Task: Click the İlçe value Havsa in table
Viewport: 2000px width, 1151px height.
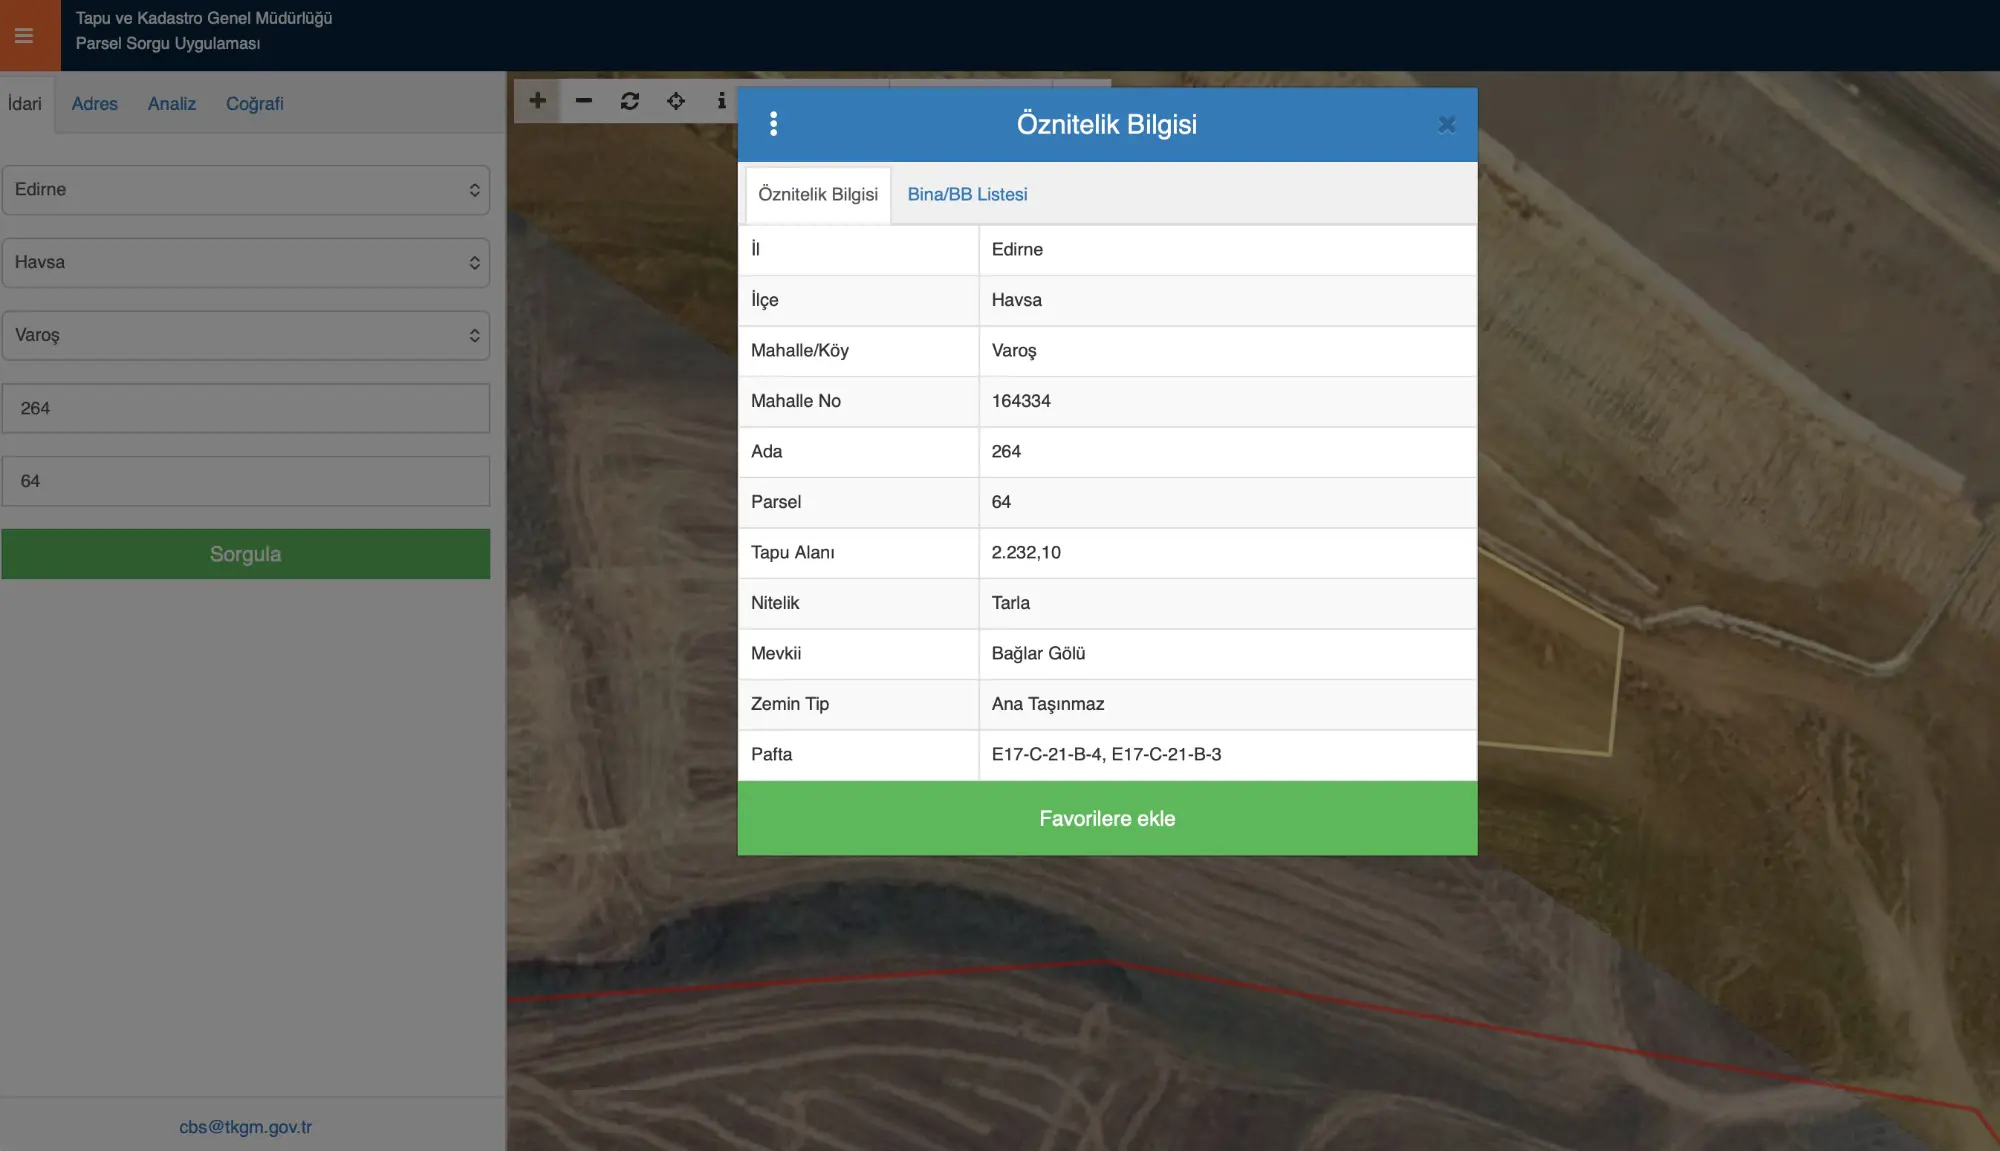Action: click(x=1016, y=300)
